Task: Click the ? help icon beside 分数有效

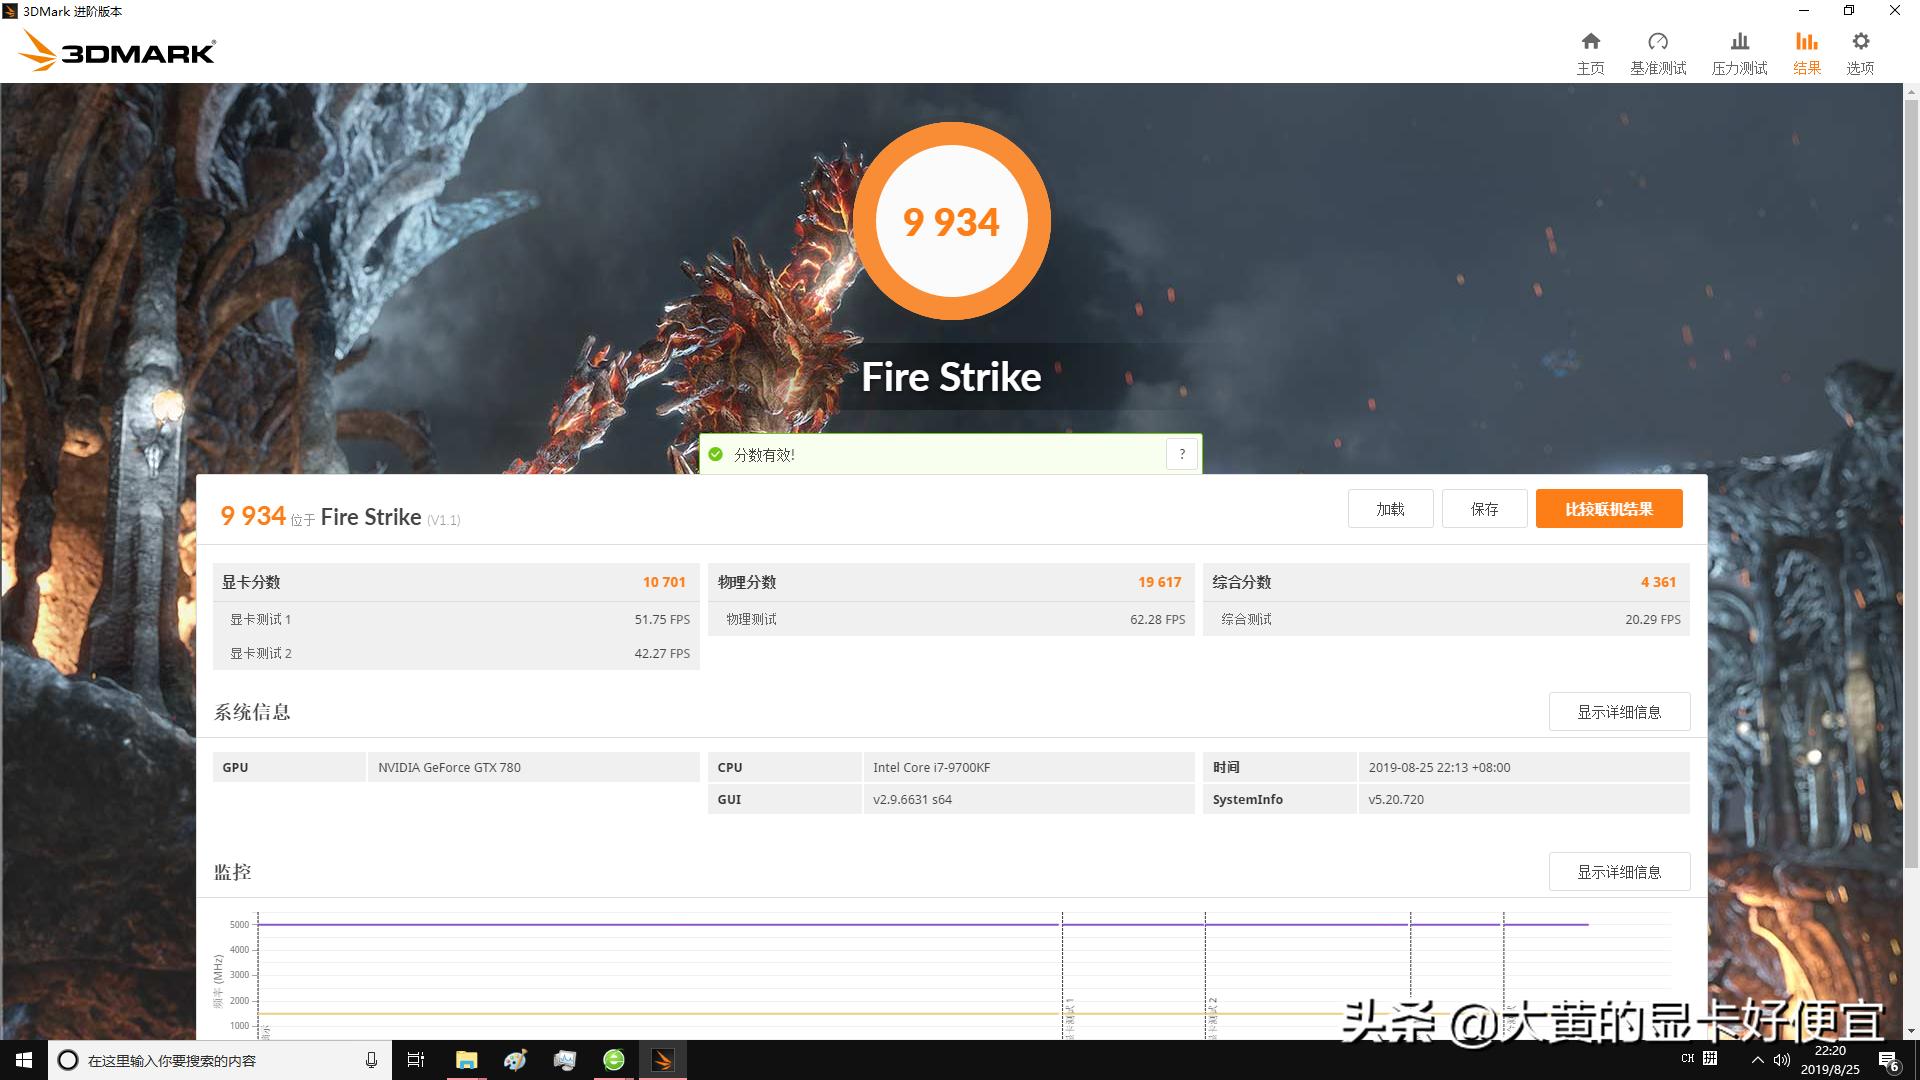Action: pos(1181,454)
